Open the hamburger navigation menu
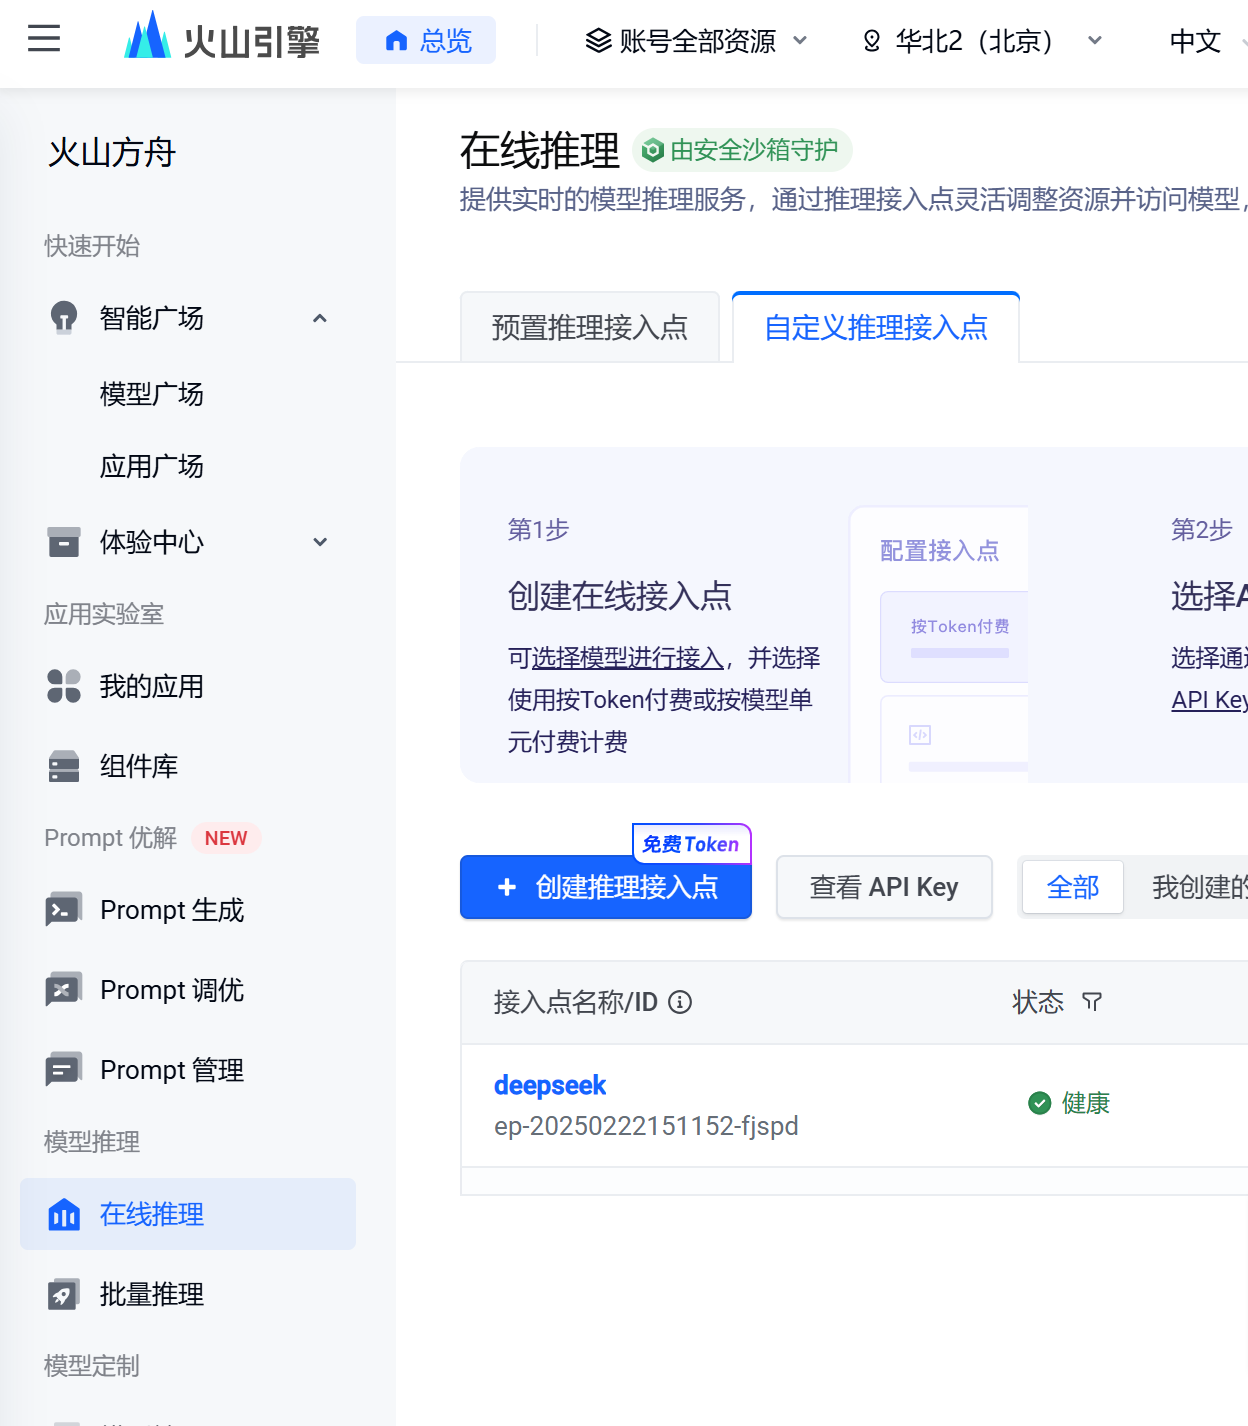 (44, 40)
